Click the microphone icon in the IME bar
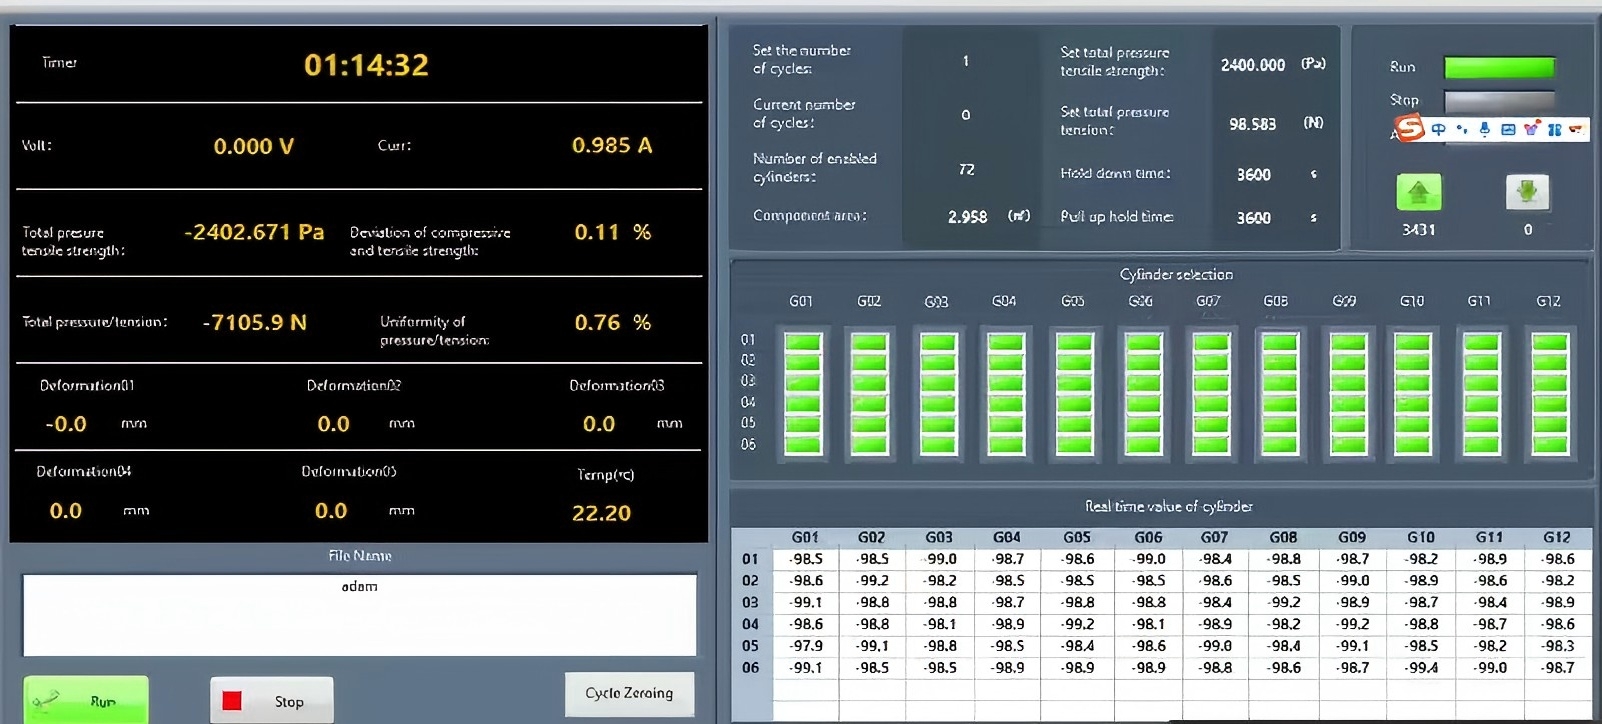1602x724 pixels. pos(1485,129)
